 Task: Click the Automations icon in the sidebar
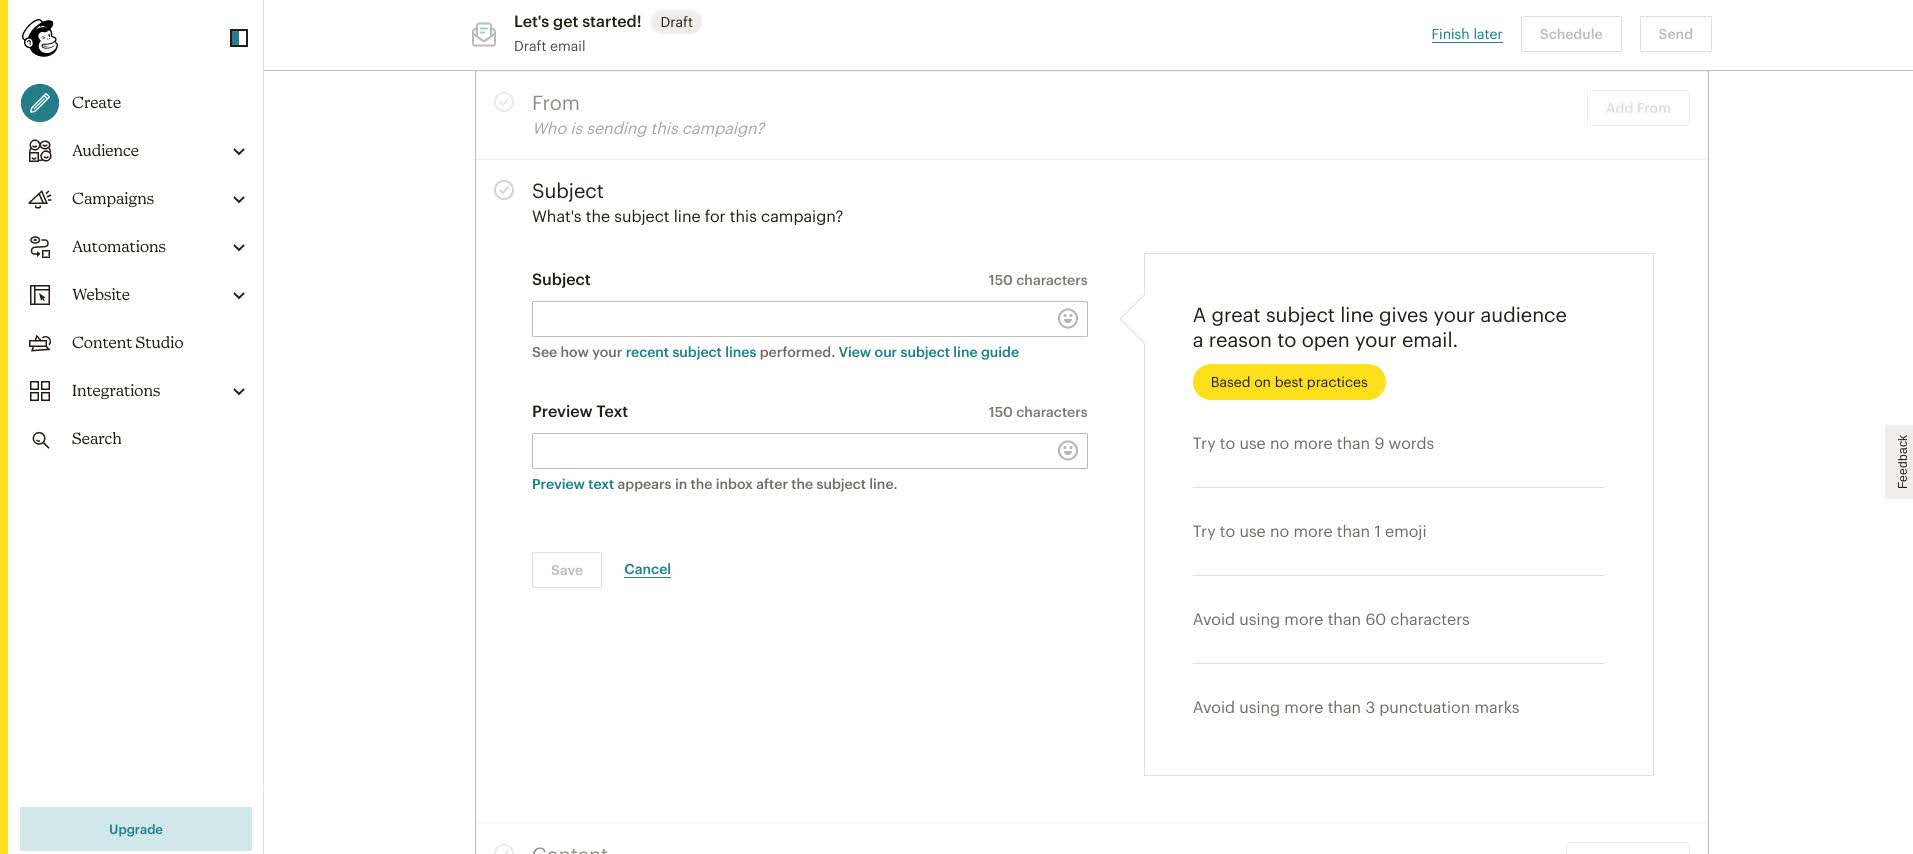coord(40,247)
